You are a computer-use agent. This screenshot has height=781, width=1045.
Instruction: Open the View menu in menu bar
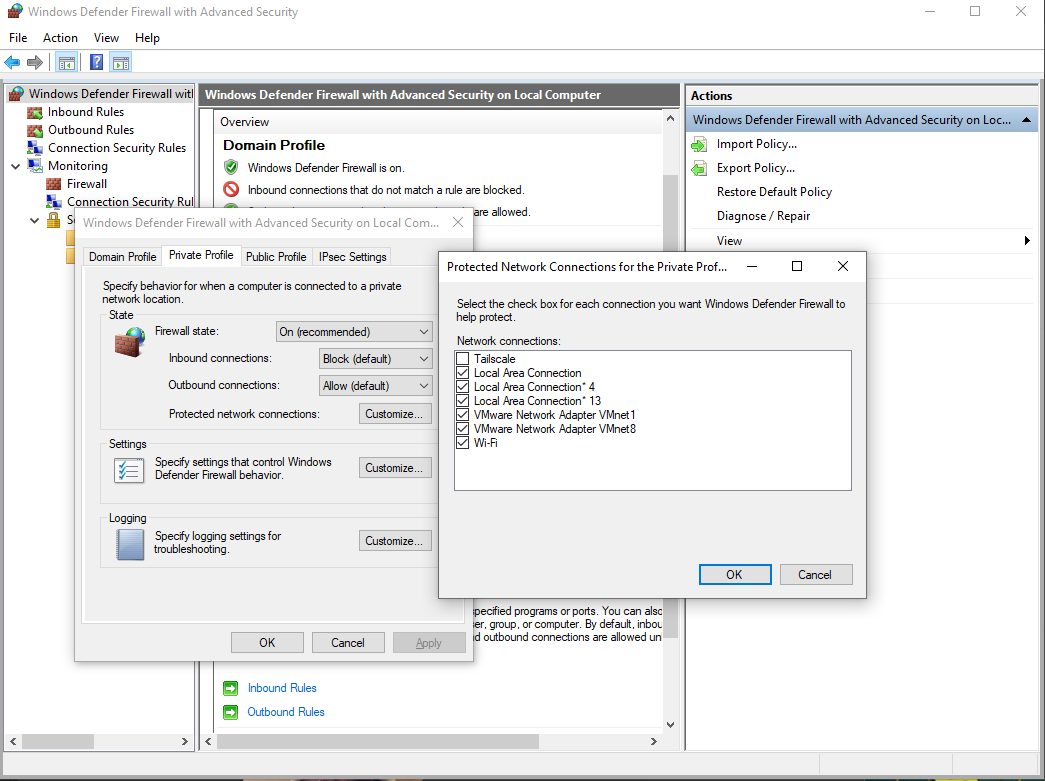pyautogui.click(x=106, y=38)
